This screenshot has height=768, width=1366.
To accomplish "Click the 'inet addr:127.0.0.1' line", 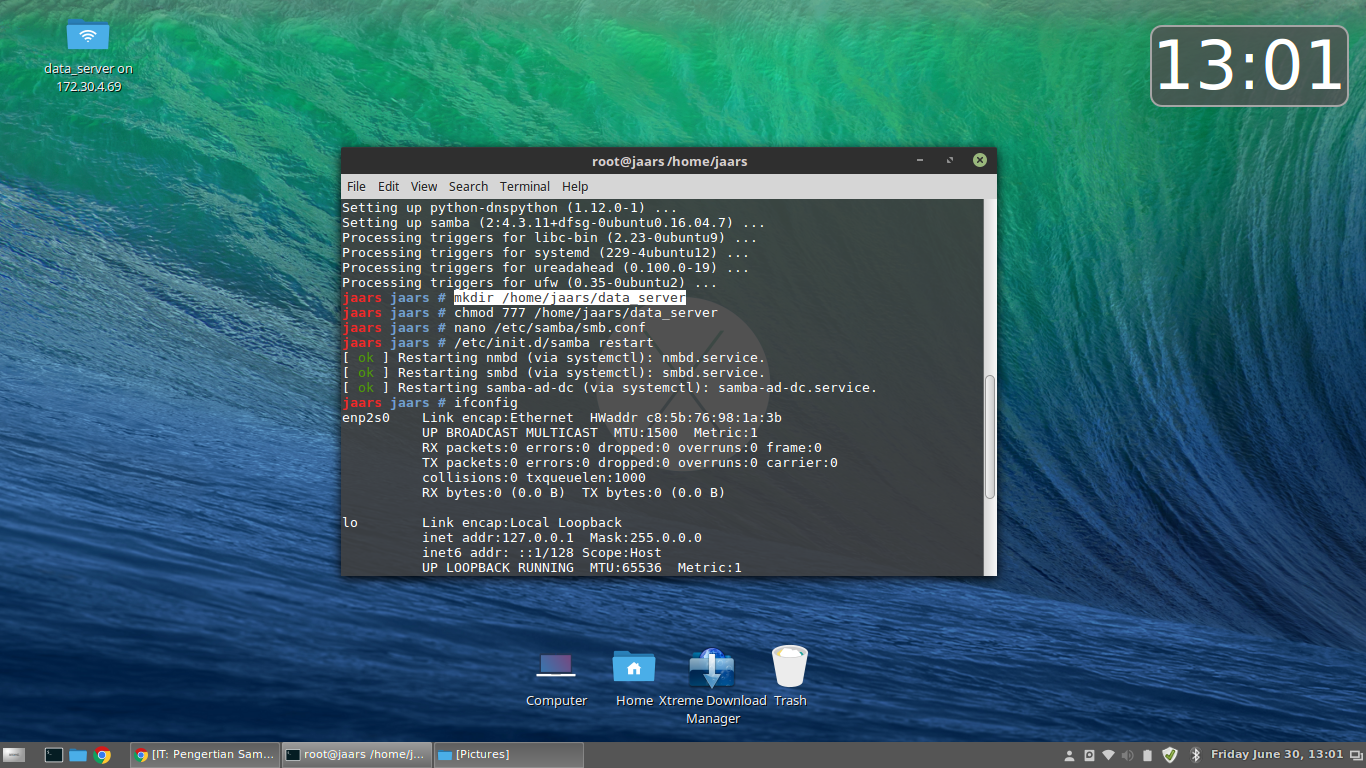I will 562,538.
